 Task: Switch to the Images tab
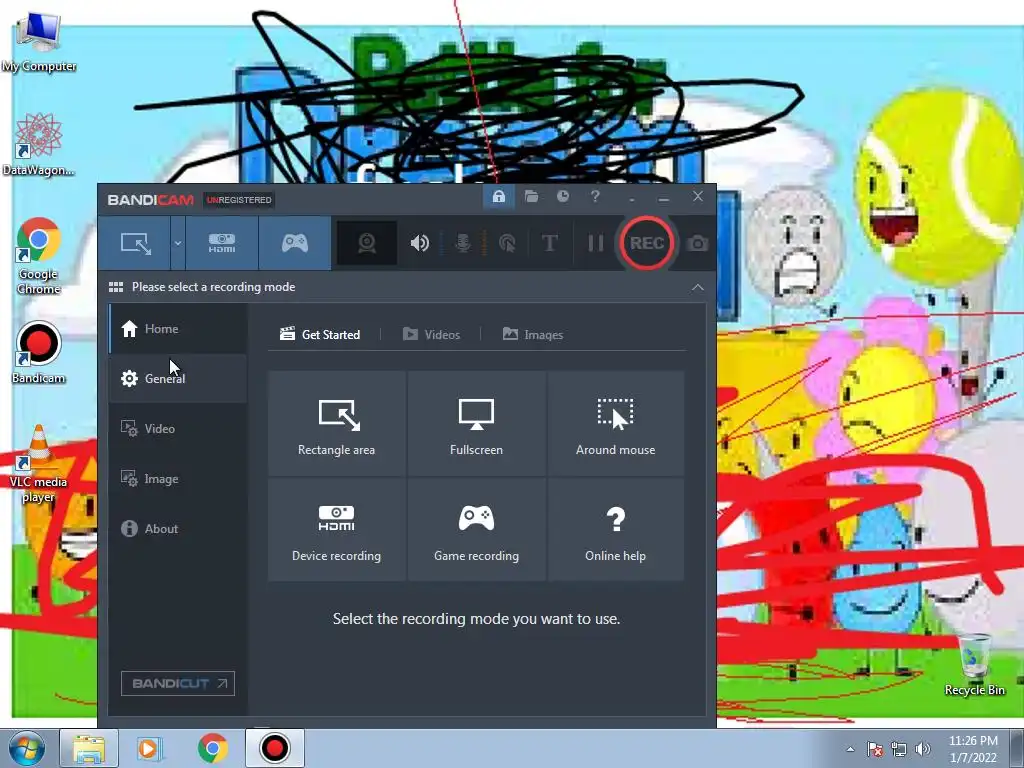coord(533,334)
